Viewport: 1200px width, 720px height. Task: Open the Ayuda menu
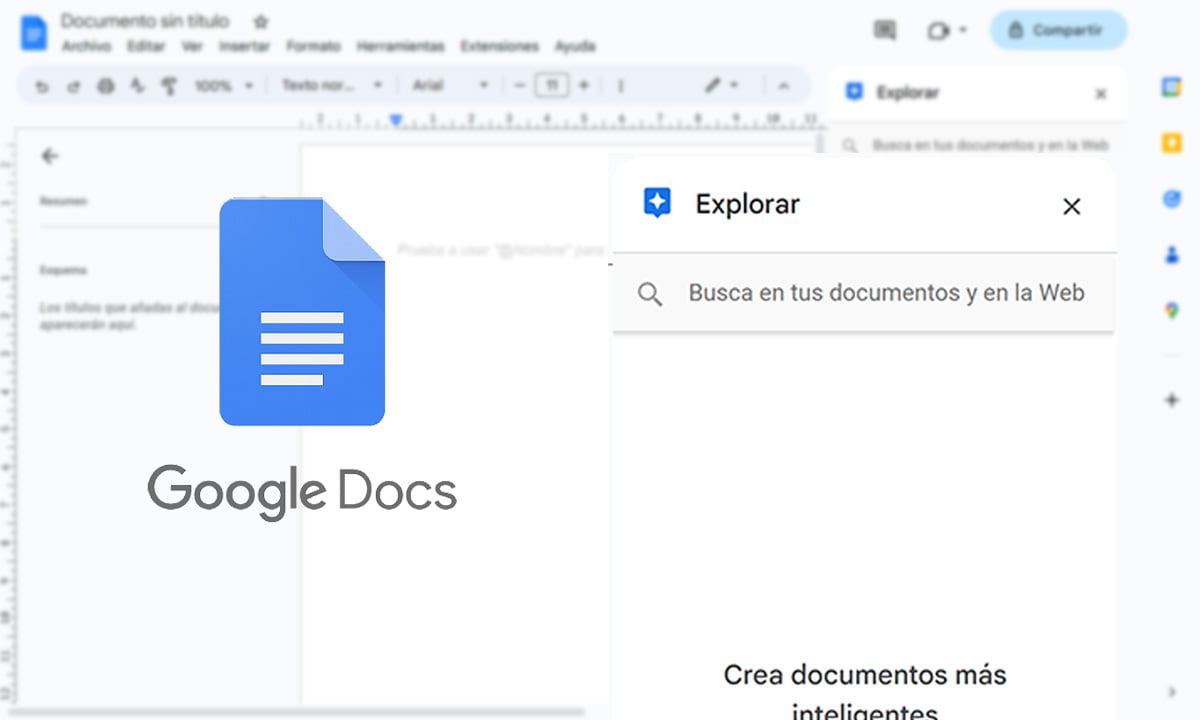click(x=575, y=46)
